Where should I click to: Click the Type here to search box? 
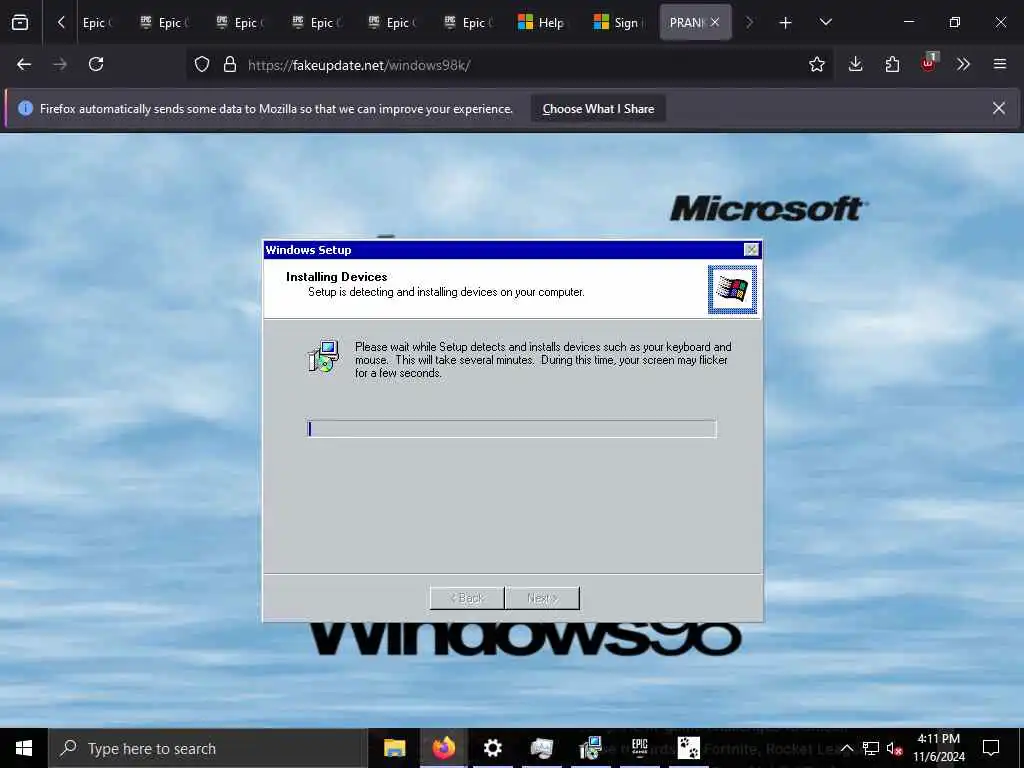(x=208, y=748)
